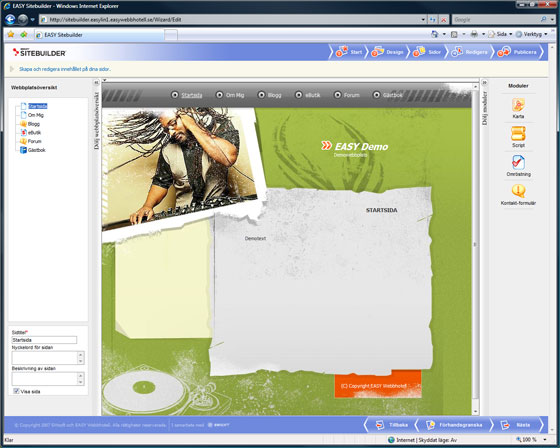Click the Home toolbar icon
The height and width of the screenshot is (448, 560).
click(x=435, y=34)
